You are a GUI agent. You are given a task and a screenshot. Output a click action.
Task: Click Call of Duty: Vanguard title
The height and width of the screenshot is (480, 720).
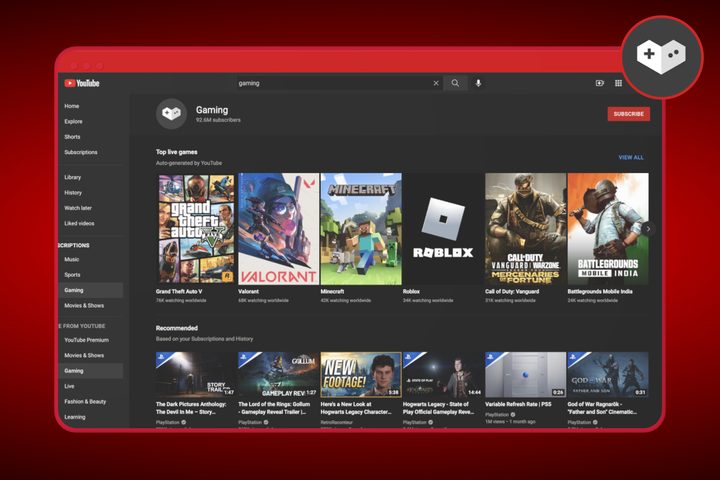512,292
